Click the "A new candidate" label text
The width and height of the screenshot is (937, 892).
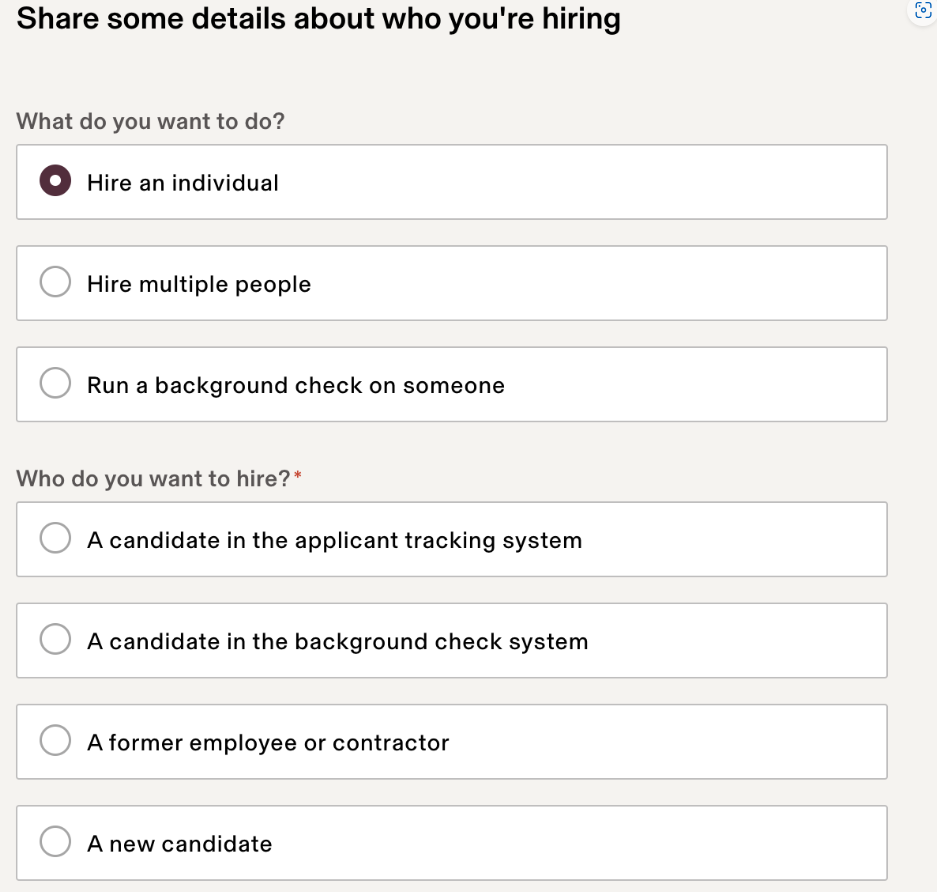(179, 843)
